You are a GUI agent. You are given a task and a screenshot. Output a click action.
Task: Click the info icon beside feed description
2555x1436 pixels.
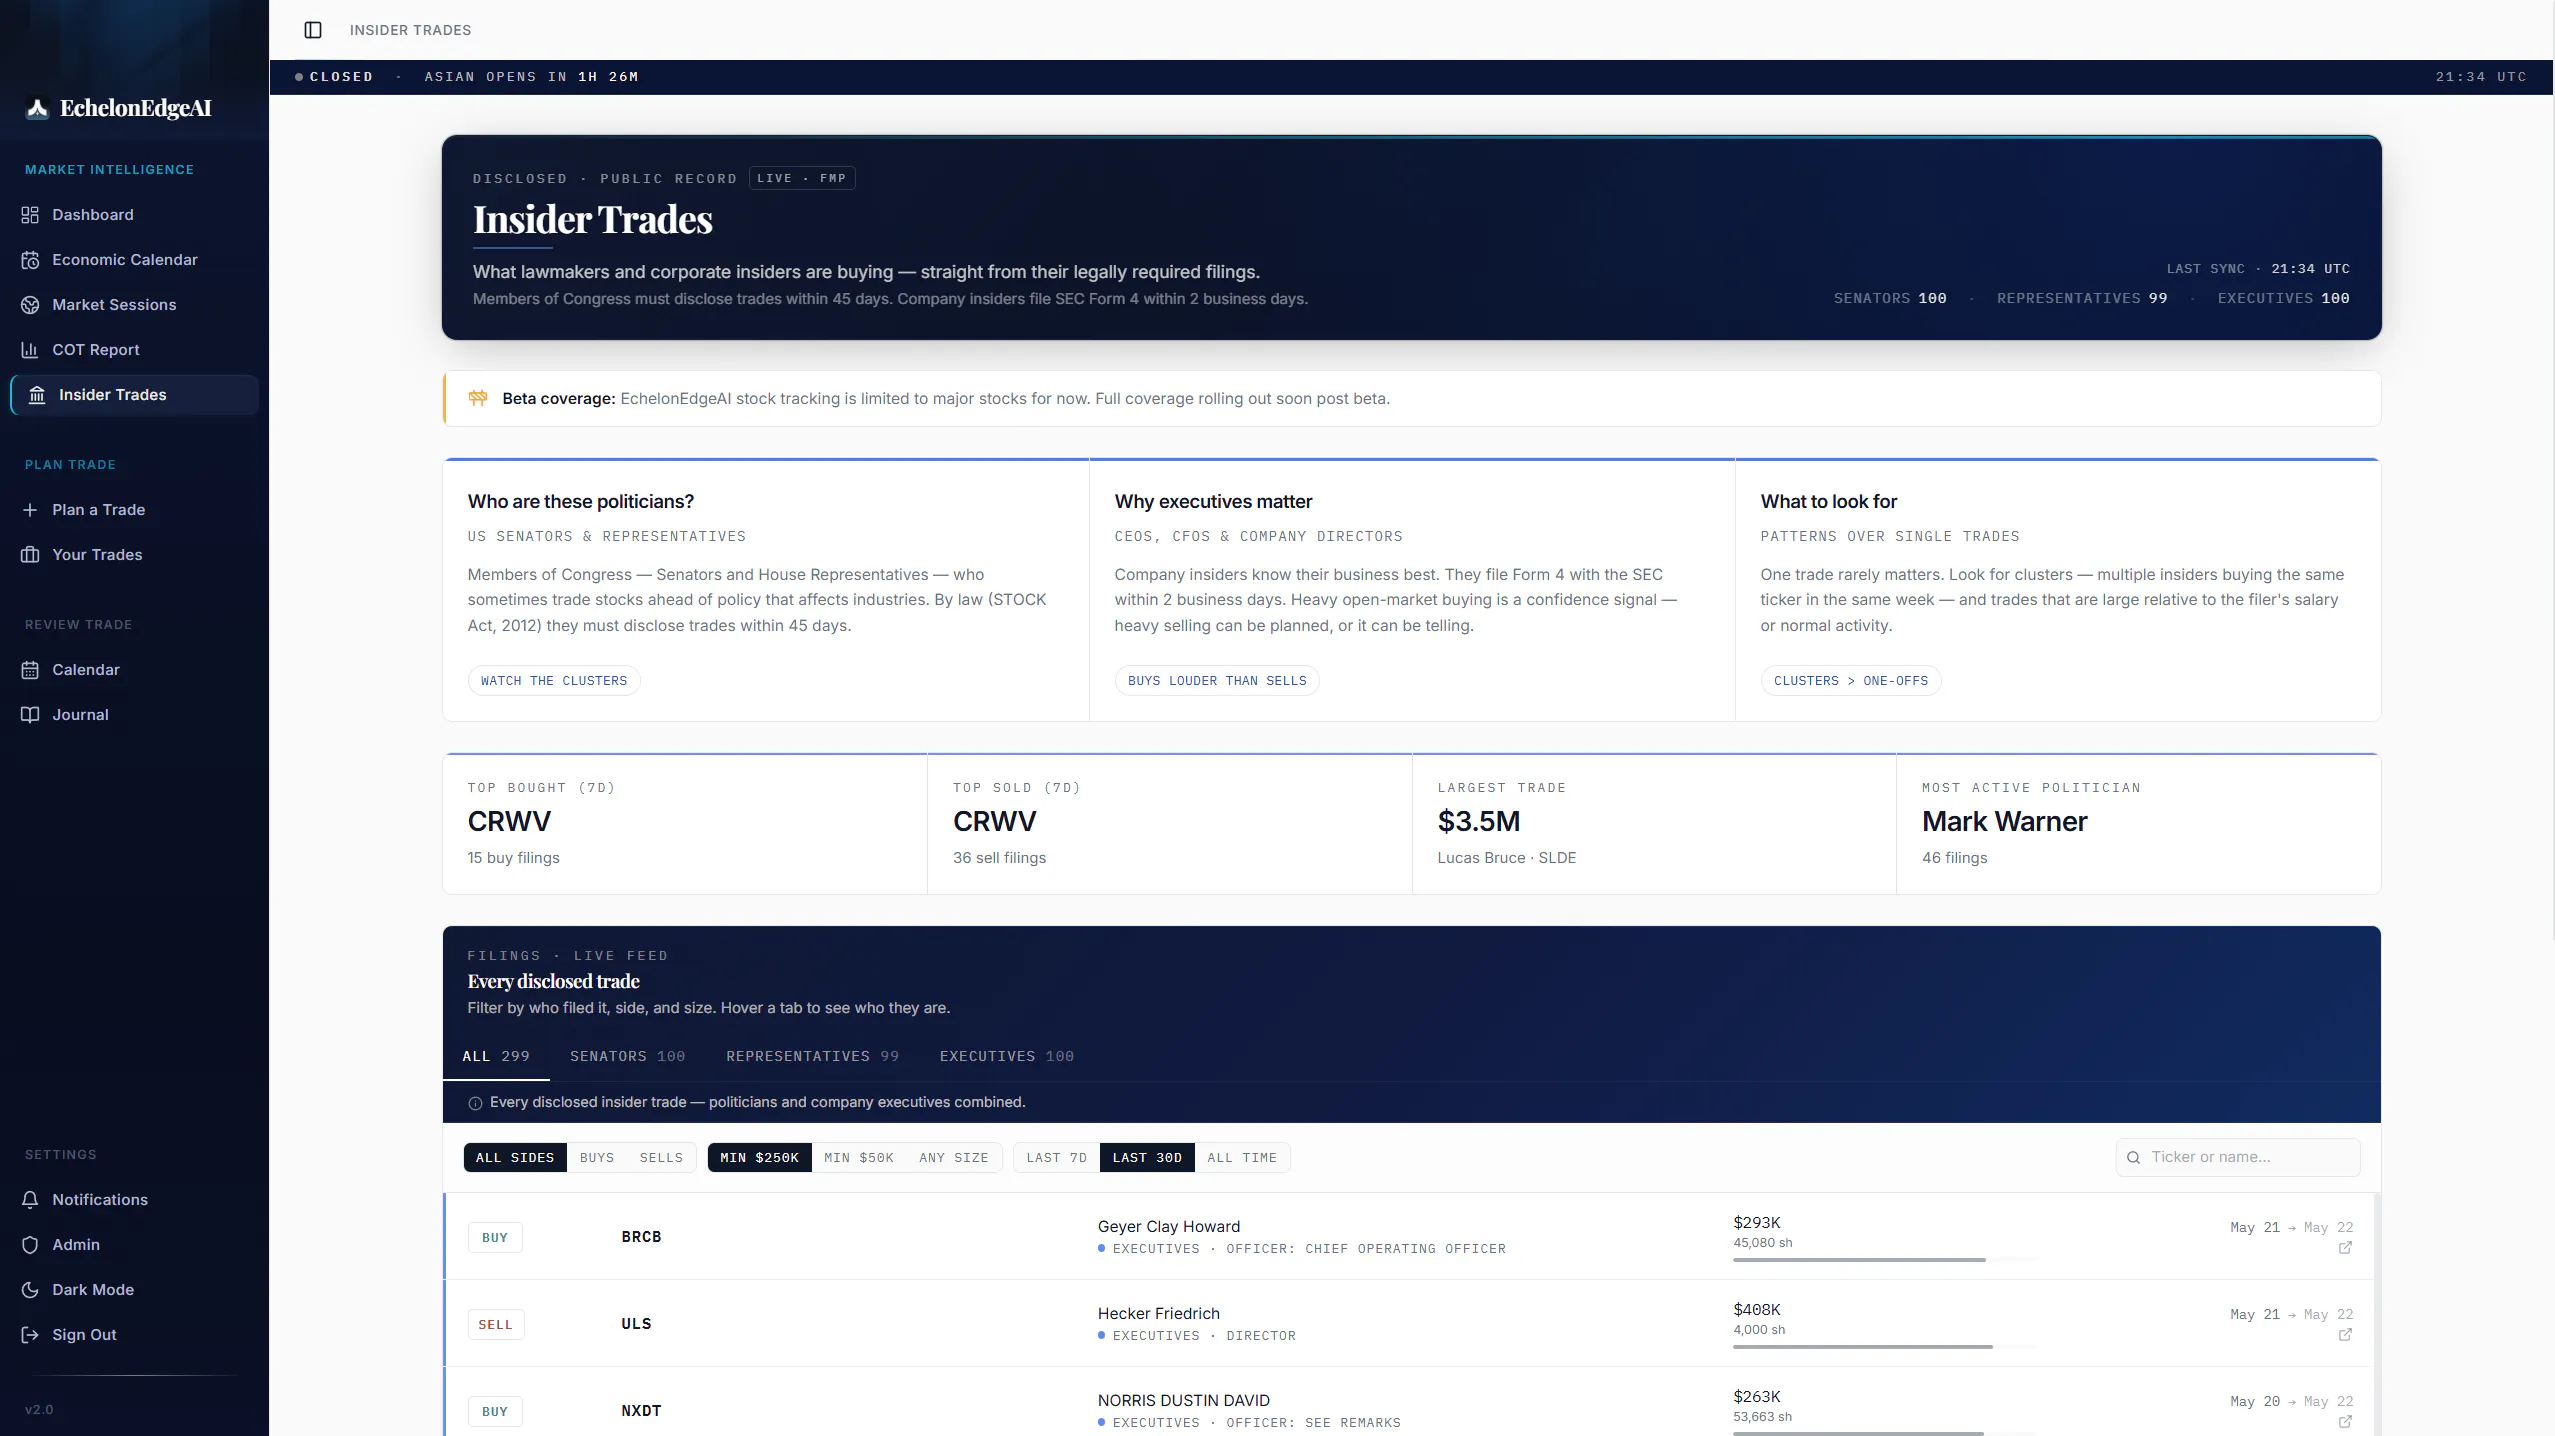[x=475, y=1103]
